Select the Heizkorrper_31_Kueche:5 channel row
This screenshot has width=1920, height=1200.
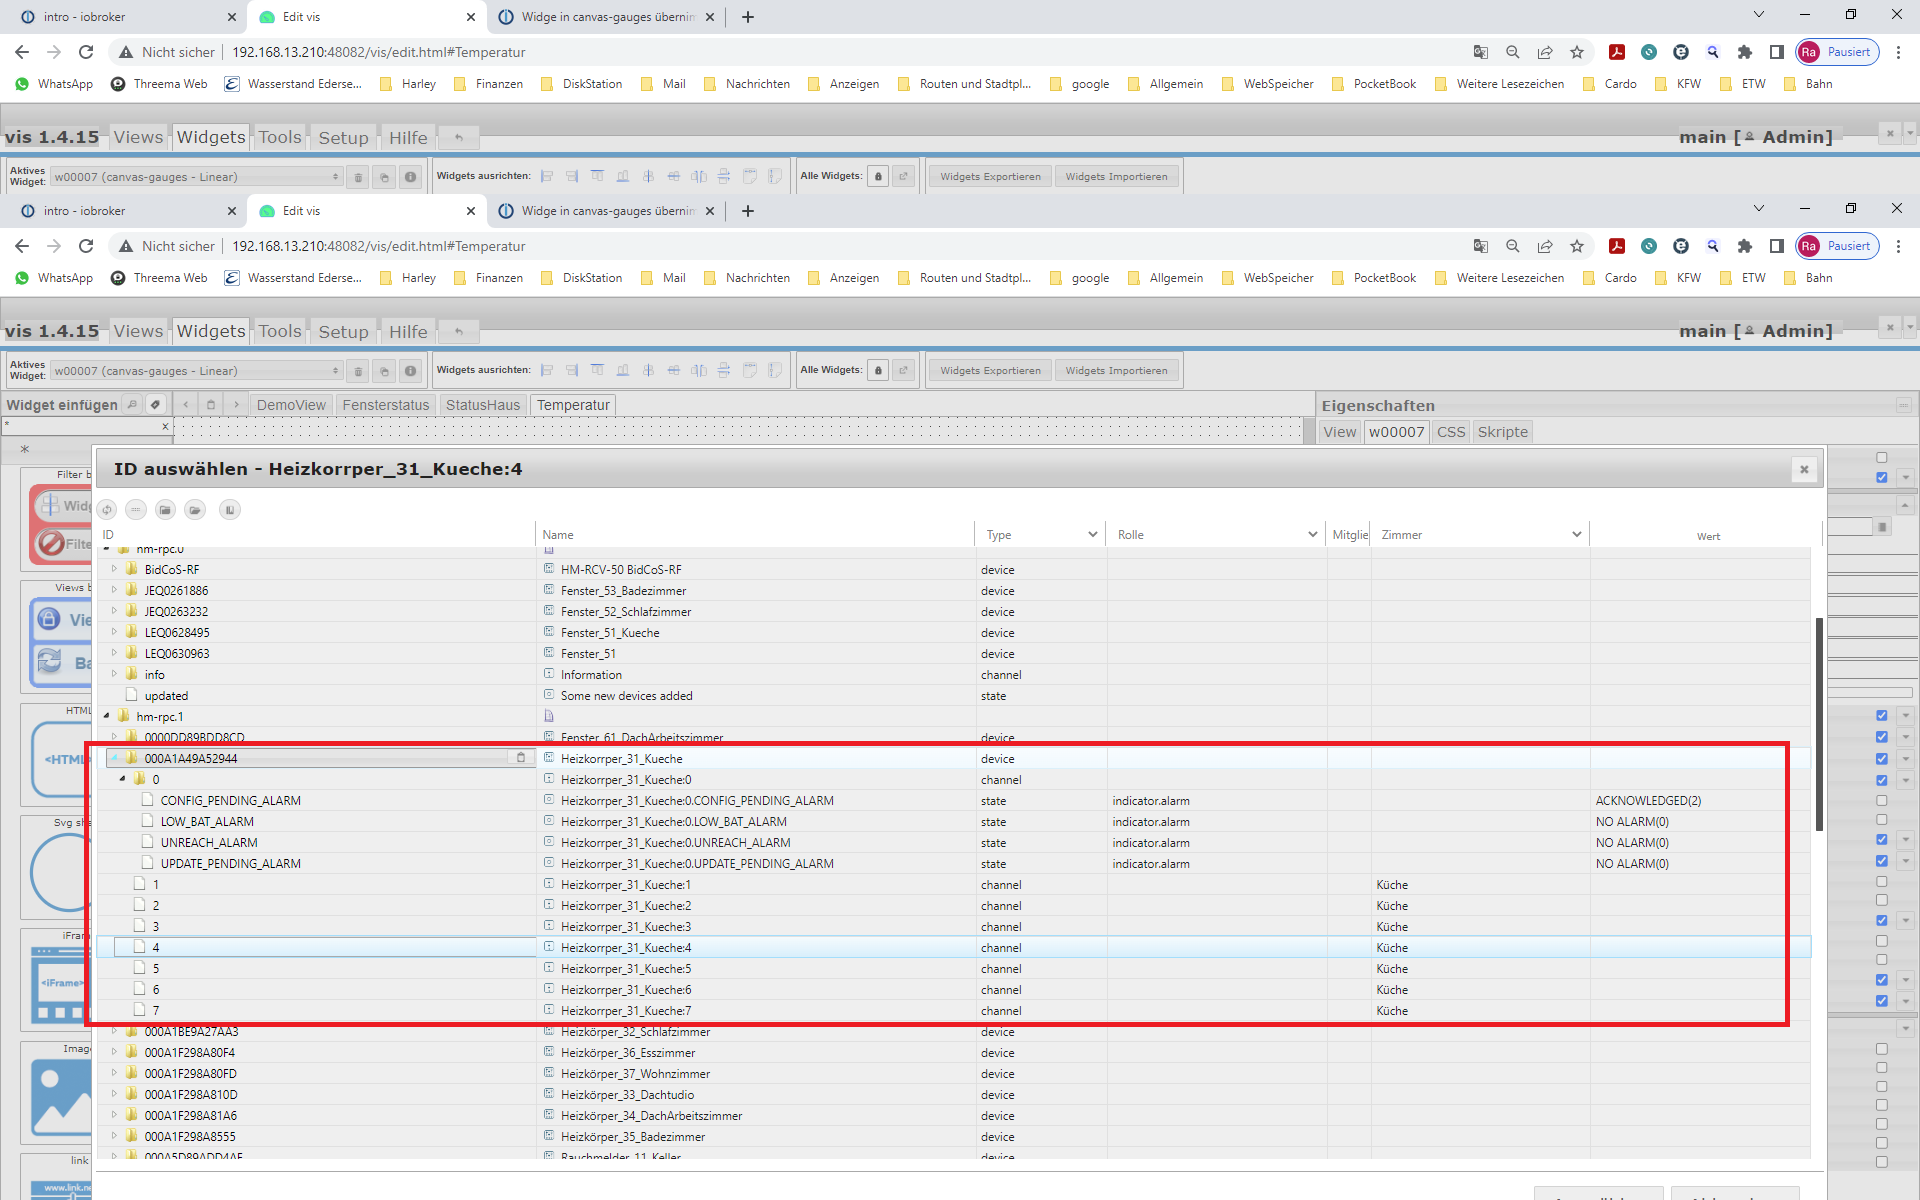click(625, 969)
